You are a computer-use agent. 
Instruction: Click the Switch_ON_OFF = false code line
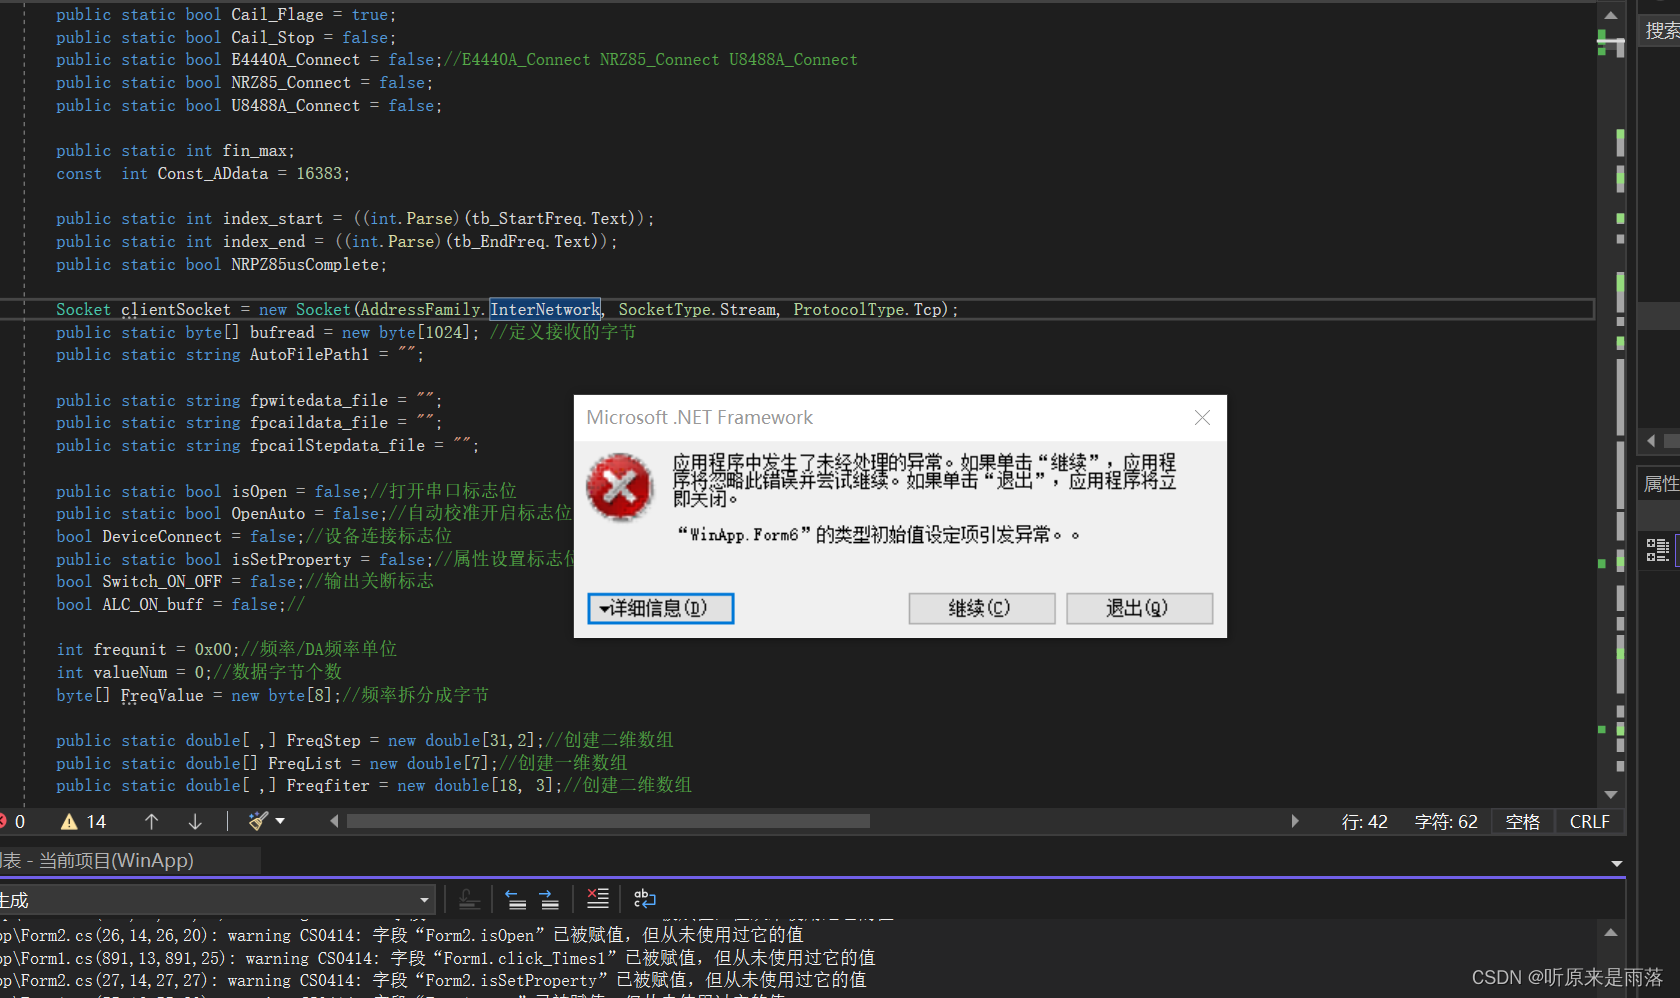[245, 581]
